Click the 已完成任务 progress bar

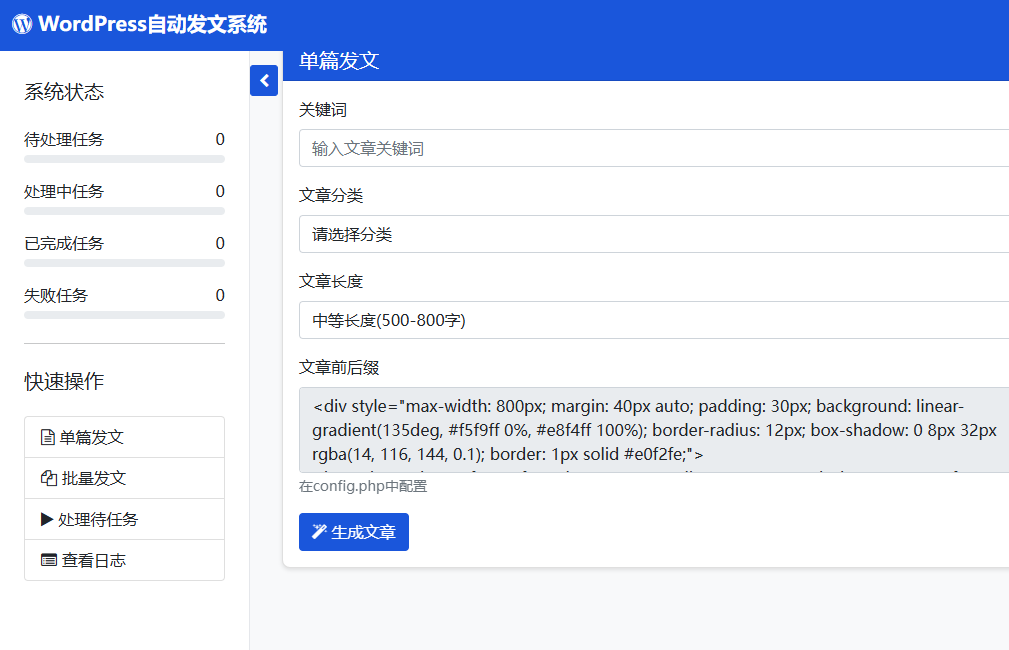pos(124,263)
